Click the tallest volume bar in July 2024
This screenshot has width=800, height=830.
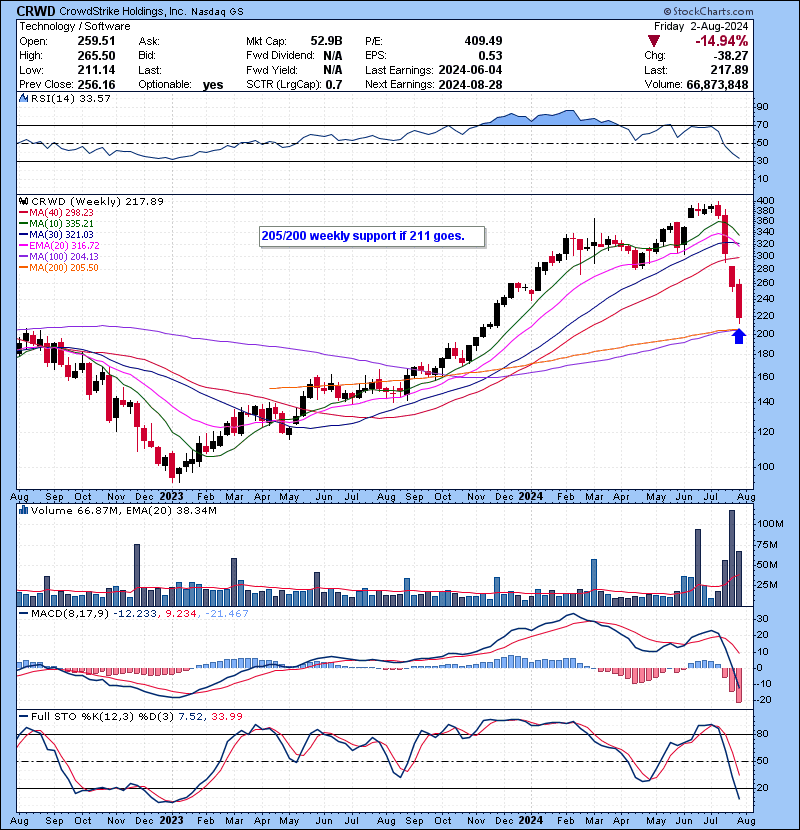pyautogui.click(x=732, y=557)
